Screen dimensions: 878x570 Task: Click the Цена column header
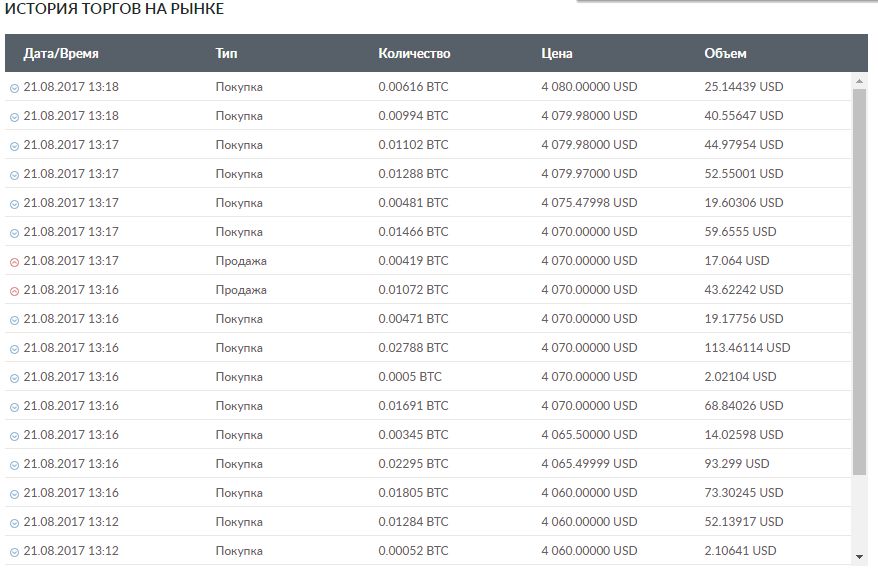557,54
